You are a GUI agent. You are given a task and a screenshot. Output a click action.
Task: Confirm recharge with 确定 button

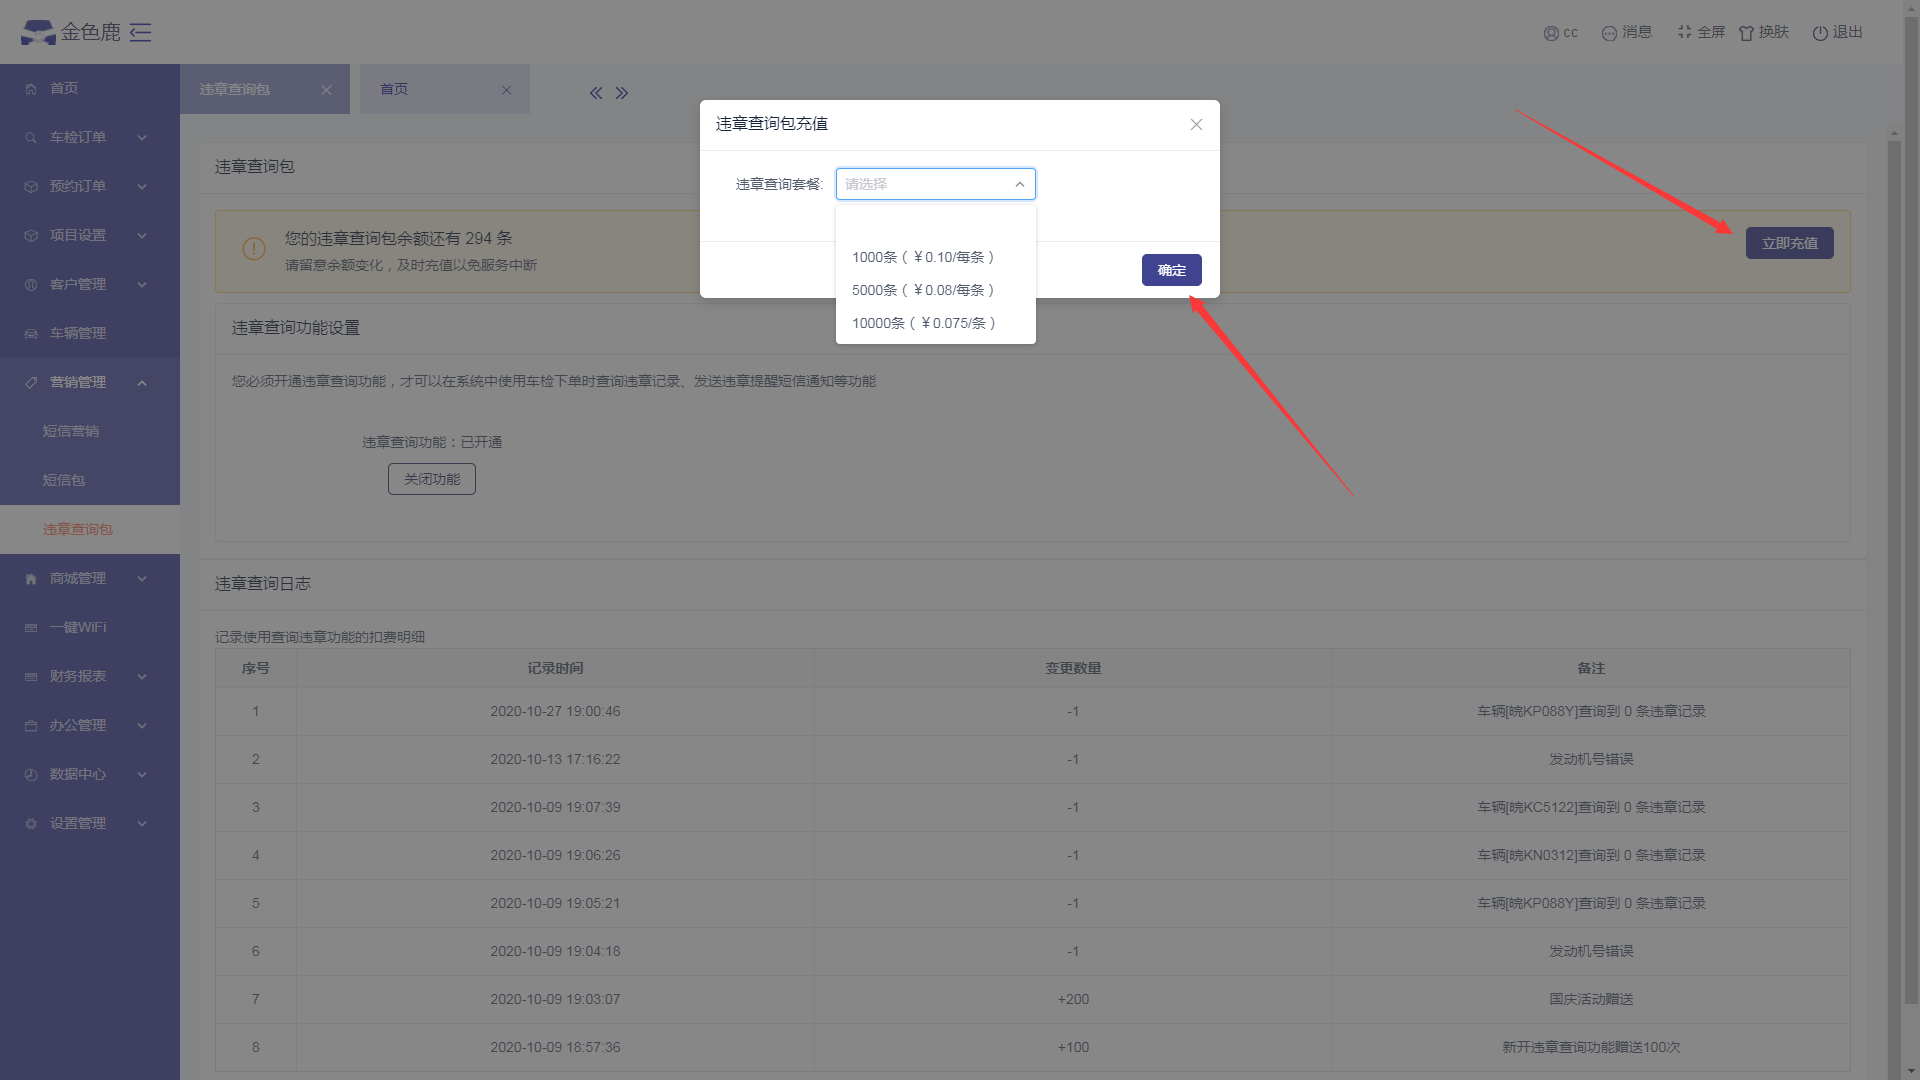[1172, 270]
